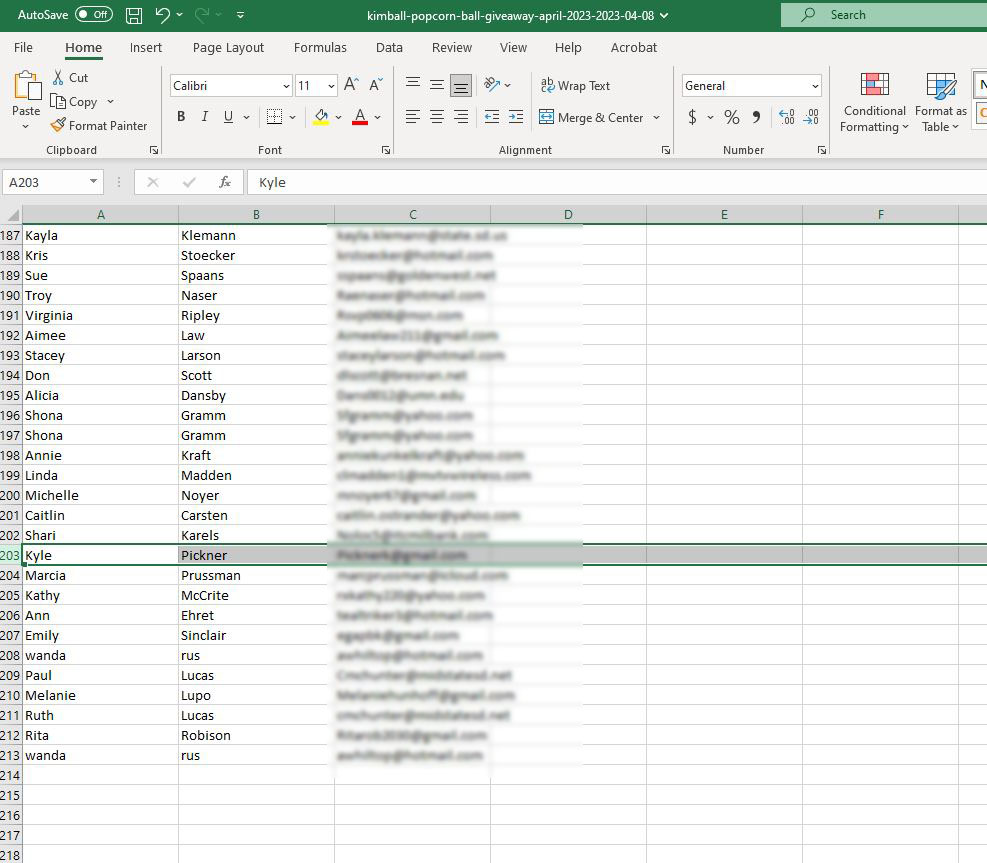Toggle Wrap Text for the selected cells
Screen dimensions: 987x863
point(575,86)
